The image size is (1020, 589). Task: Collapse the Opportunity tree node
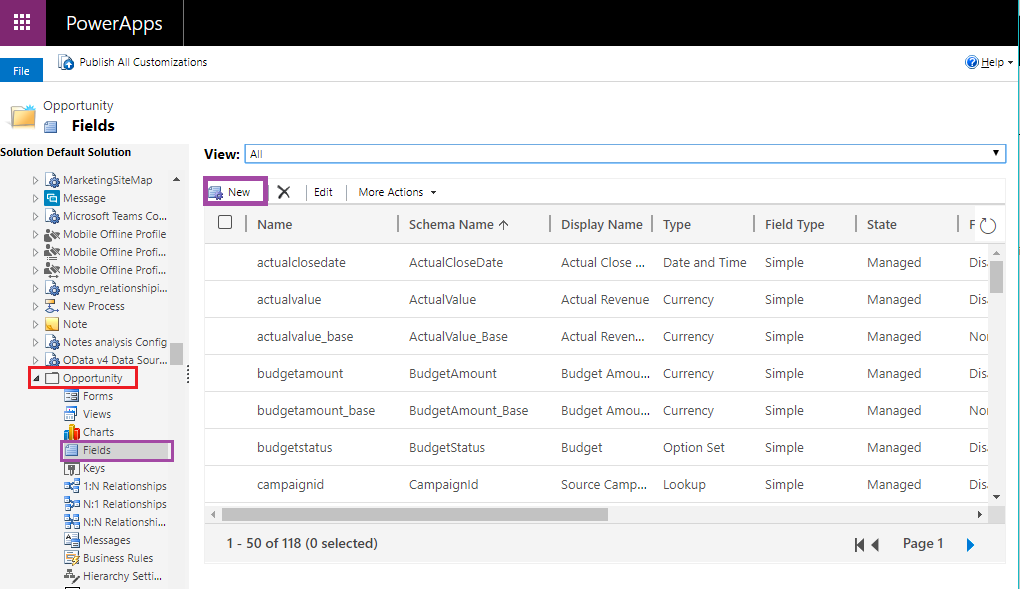click(x=36, y=378)
